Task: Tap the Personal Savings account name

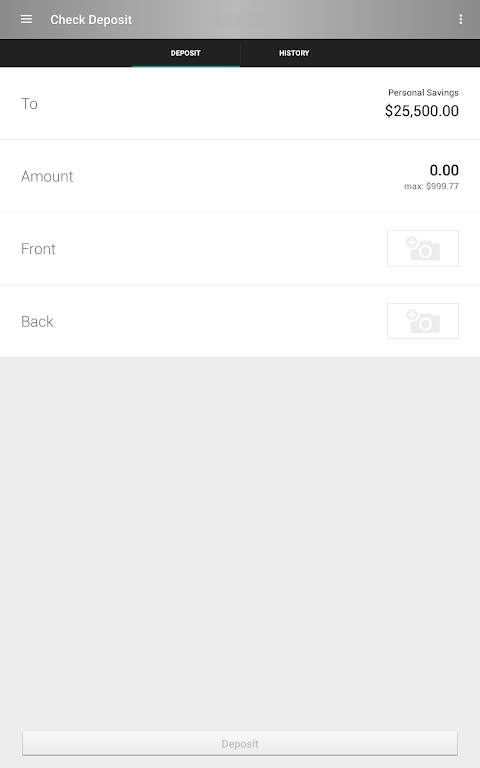Action: (423, 93)
